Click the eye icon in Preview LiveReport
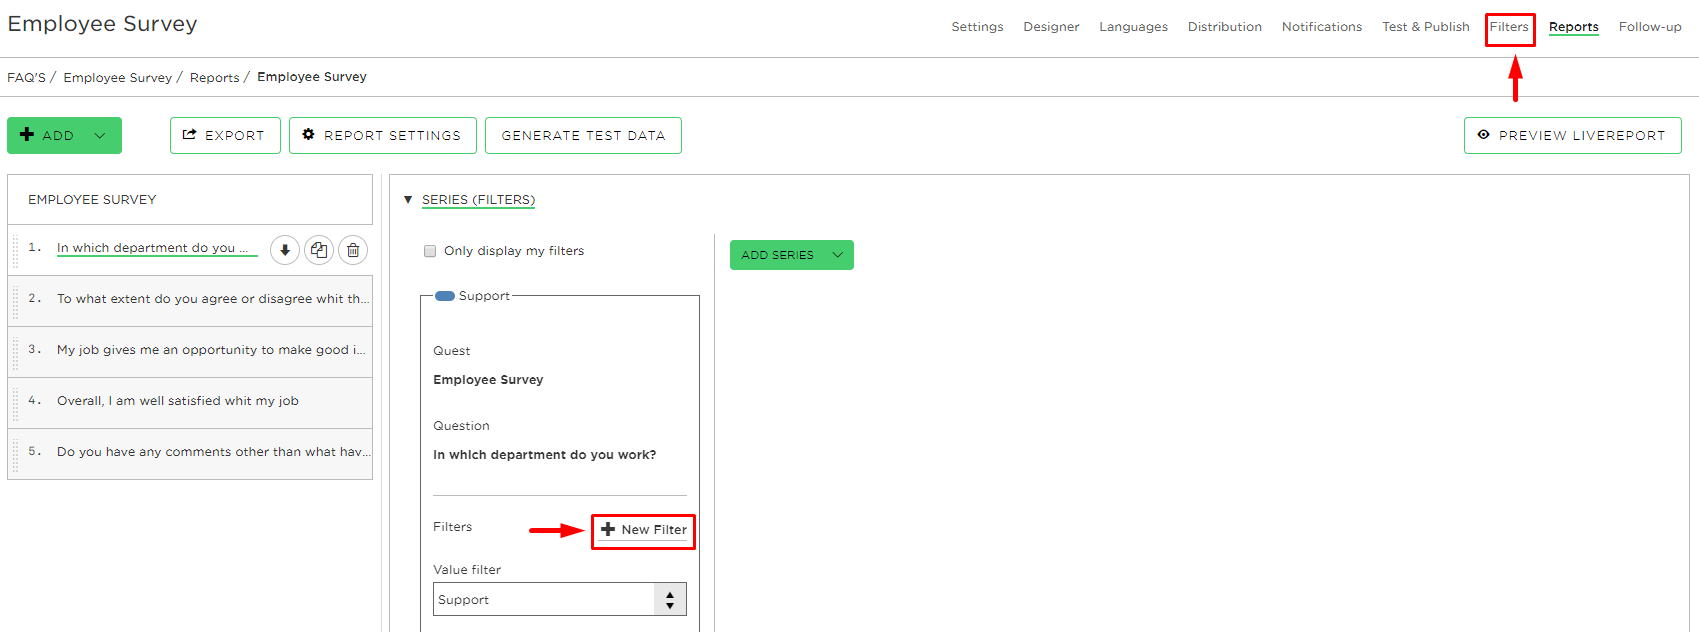 coord(1484,134)
